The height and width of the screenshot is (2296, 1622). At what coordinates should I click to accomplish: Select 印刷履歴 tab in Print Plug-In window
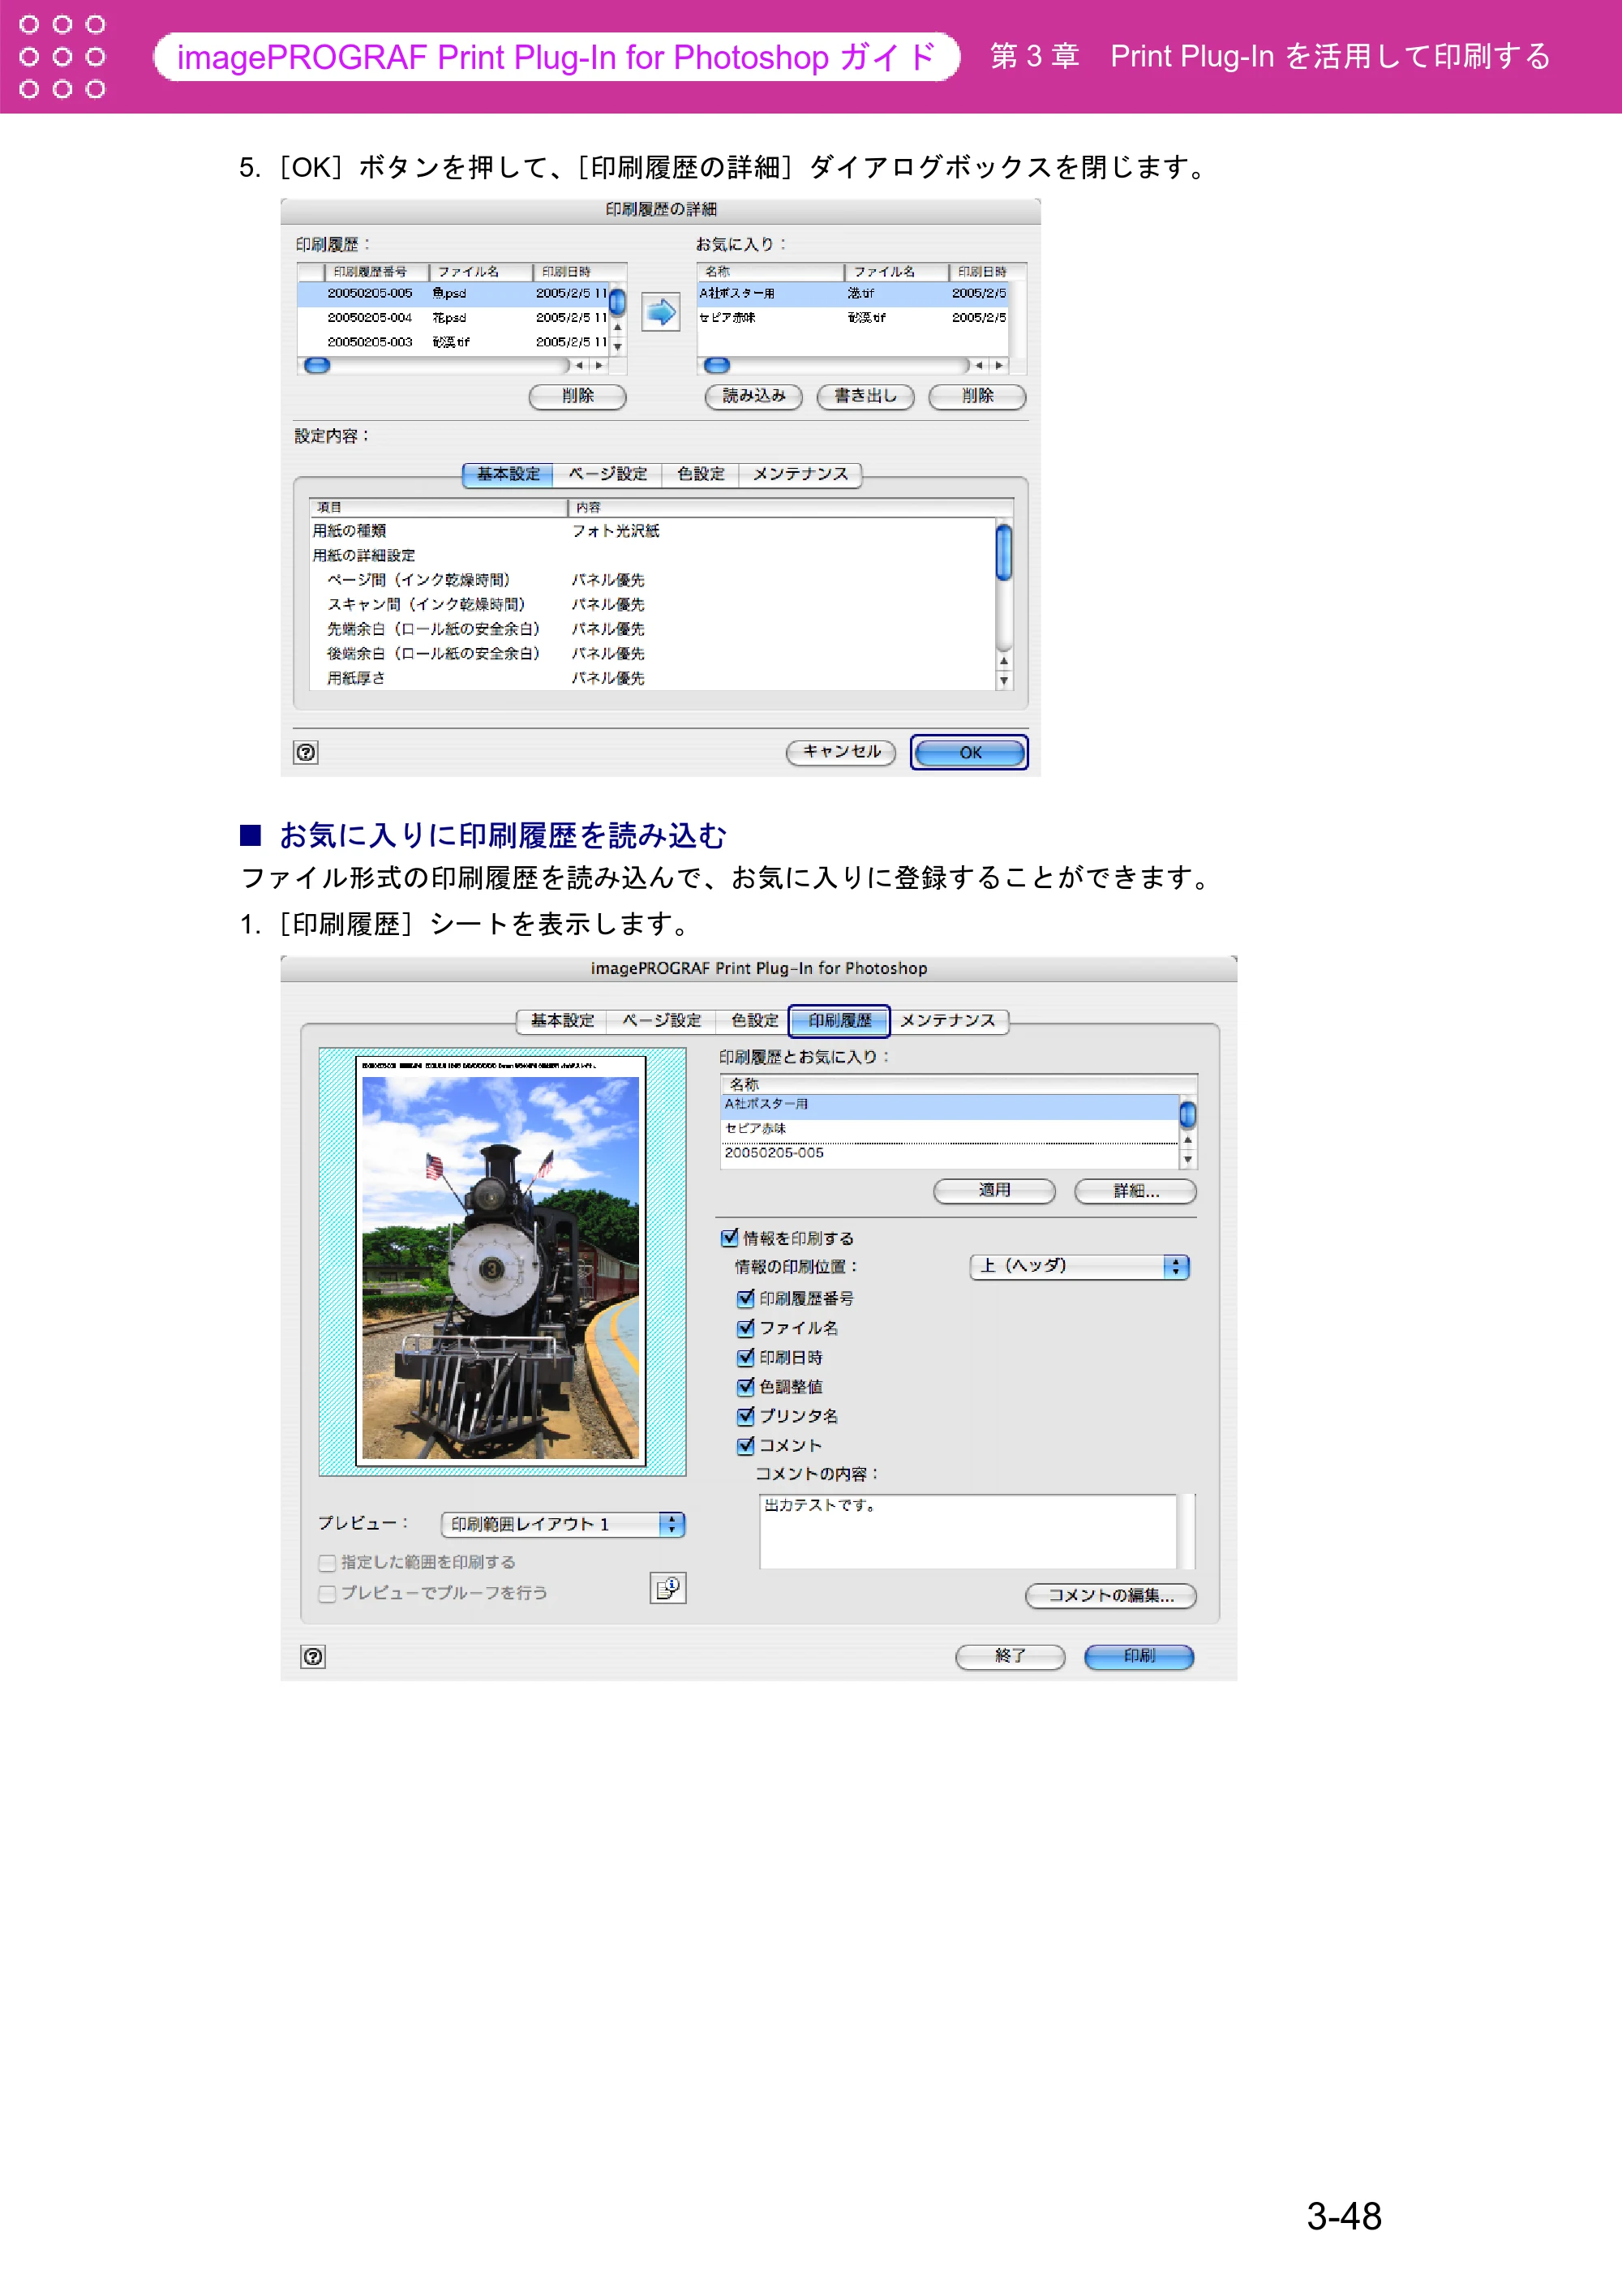pos(840,1020)
